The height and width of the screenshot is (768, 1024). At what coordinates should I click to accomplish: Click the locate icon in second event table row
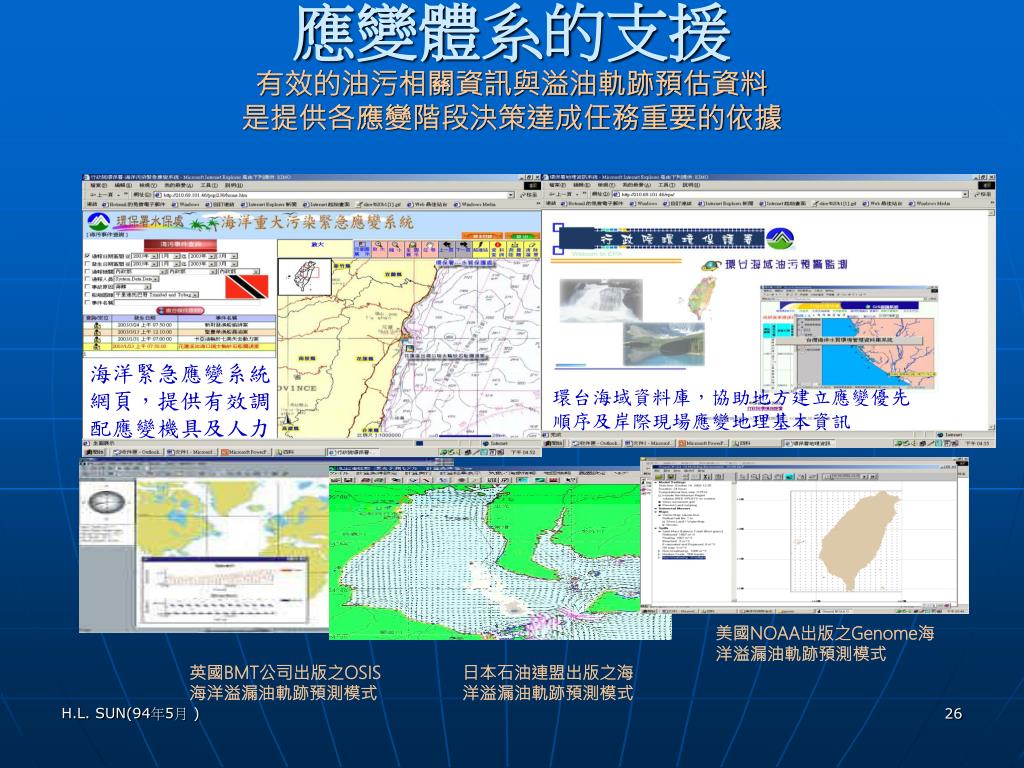[97, 332]
